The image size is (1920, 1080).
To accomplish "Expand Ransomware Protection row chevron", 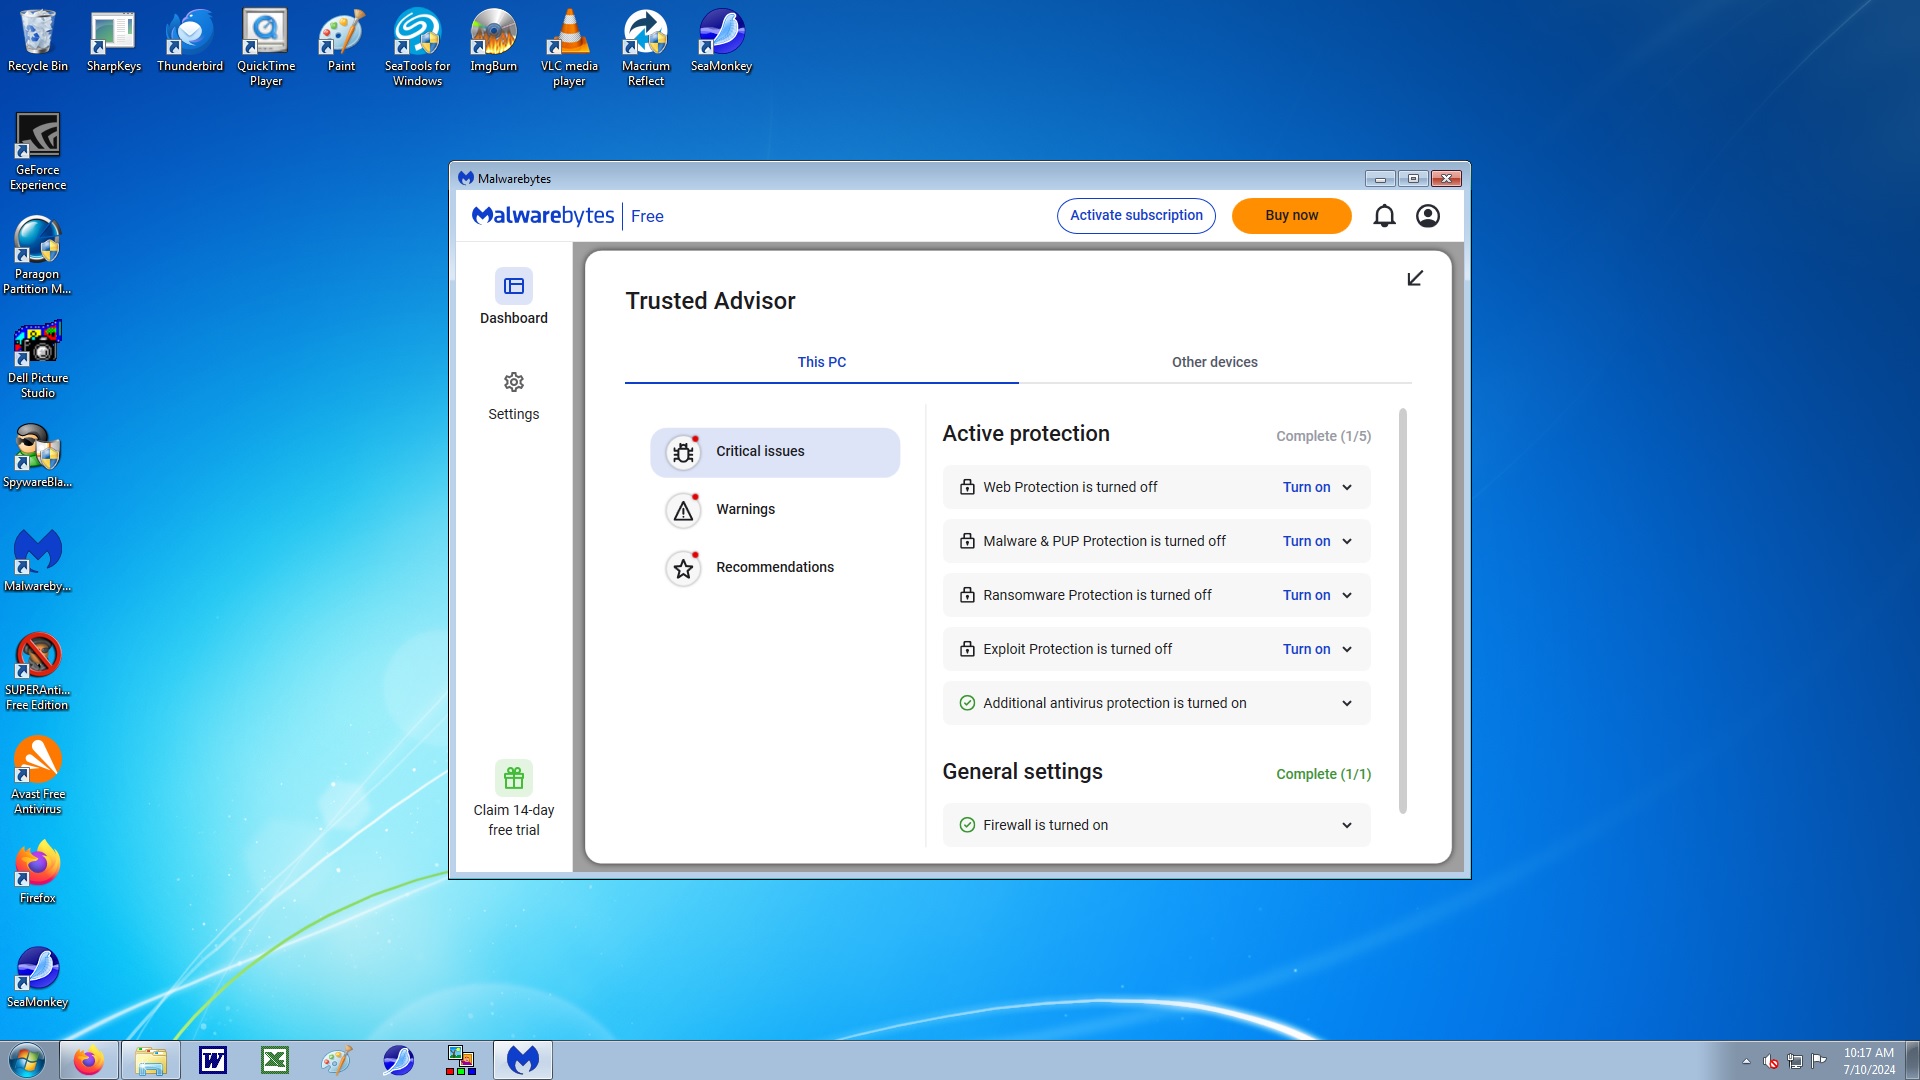I will 1347,596.
